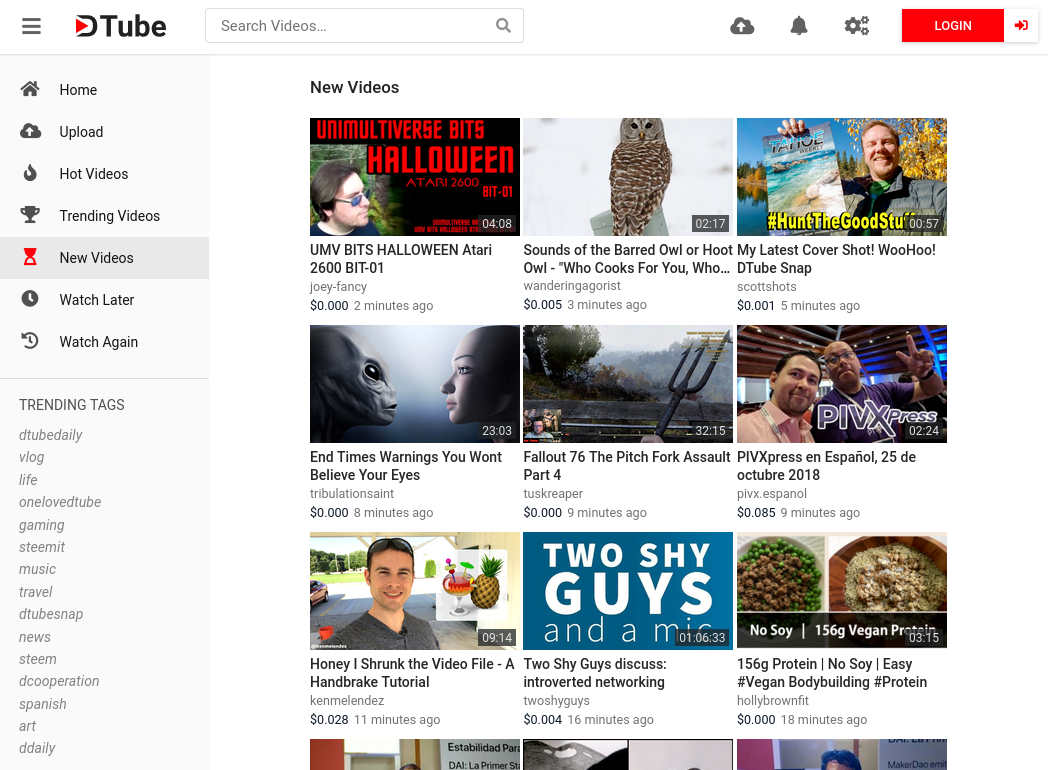Open channel kenmelendez
The width and height of the screenshot is (1048, 770).
click(x=347, y=700)
